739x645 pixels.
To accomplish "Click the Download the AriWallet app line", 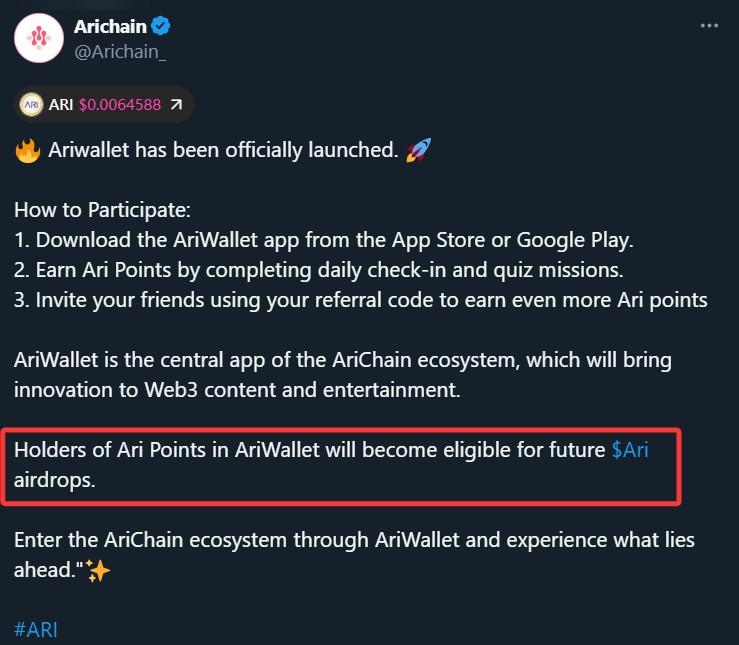I will pyautogui.click(x=324, y=240).
